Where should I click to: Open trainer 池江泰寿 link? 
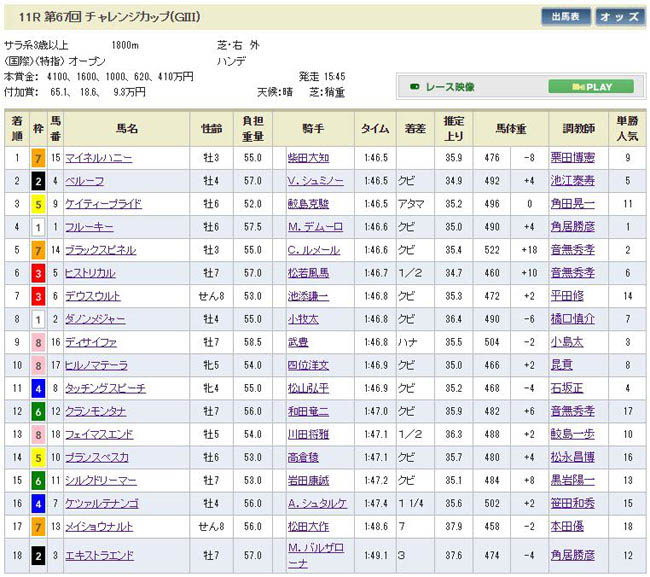click(576, 181)
